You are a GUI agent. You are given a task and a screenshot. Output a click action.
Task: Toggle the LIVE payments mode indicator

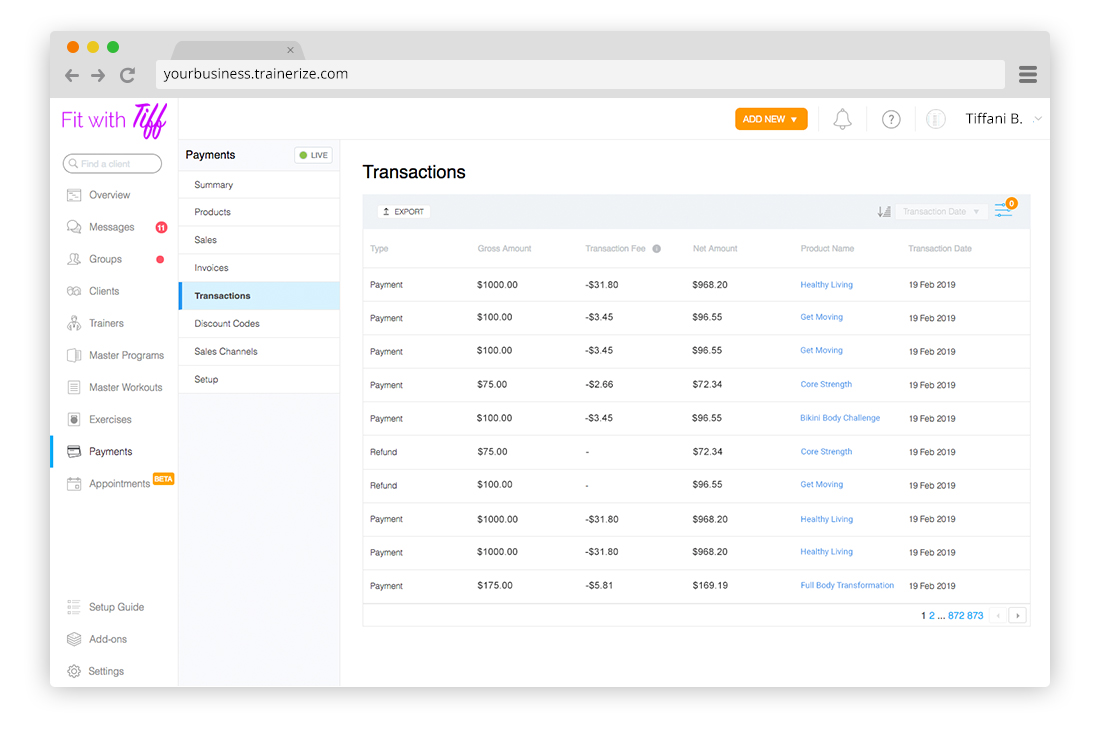(313, 155)
